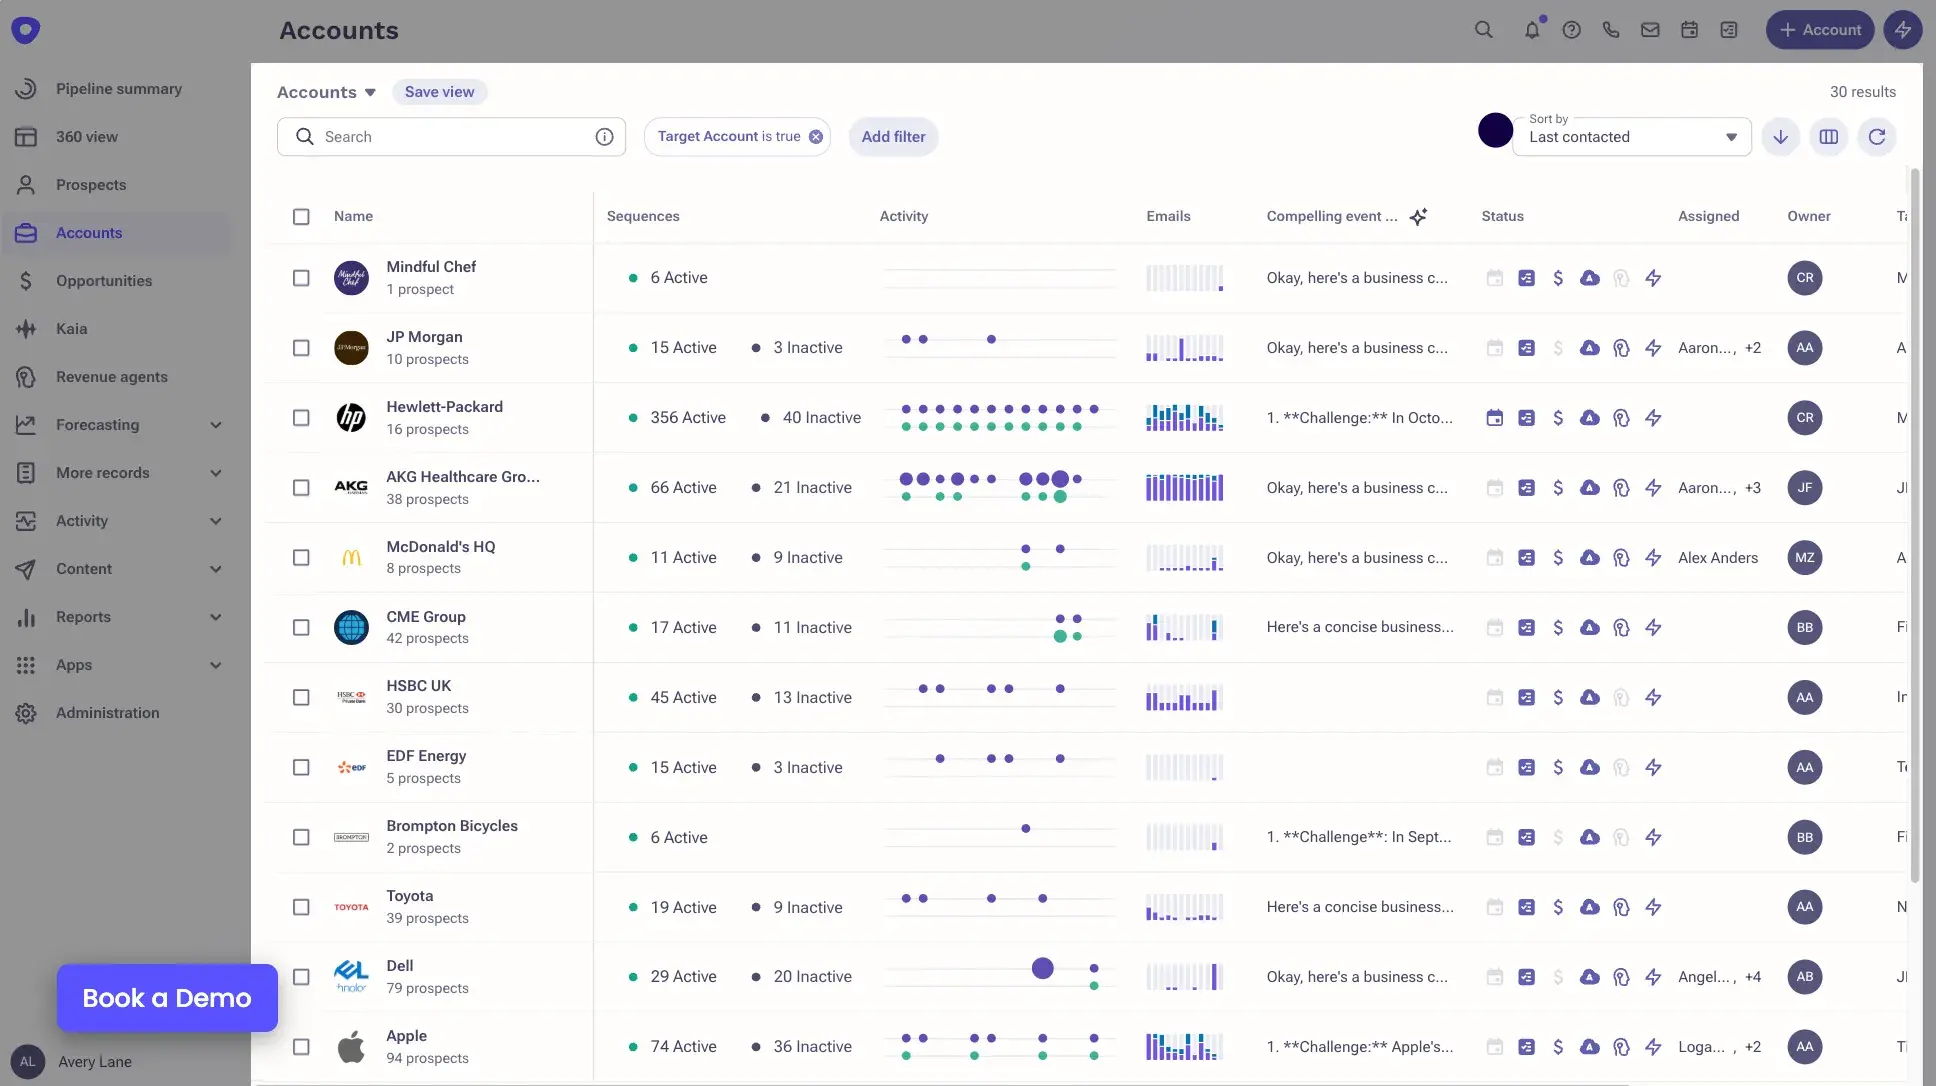
Task: Check the Mindful Chef row checkbox
Action: 301,278
